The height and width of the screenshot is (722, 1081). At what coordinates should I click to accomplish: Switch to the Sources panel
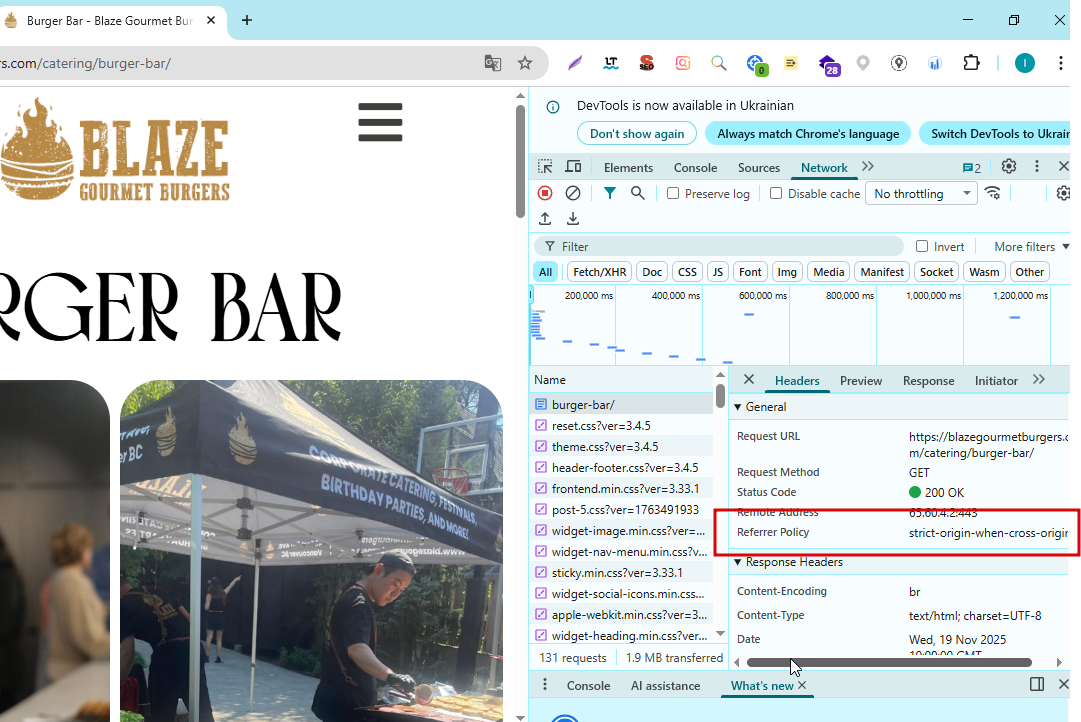point(758,168)
